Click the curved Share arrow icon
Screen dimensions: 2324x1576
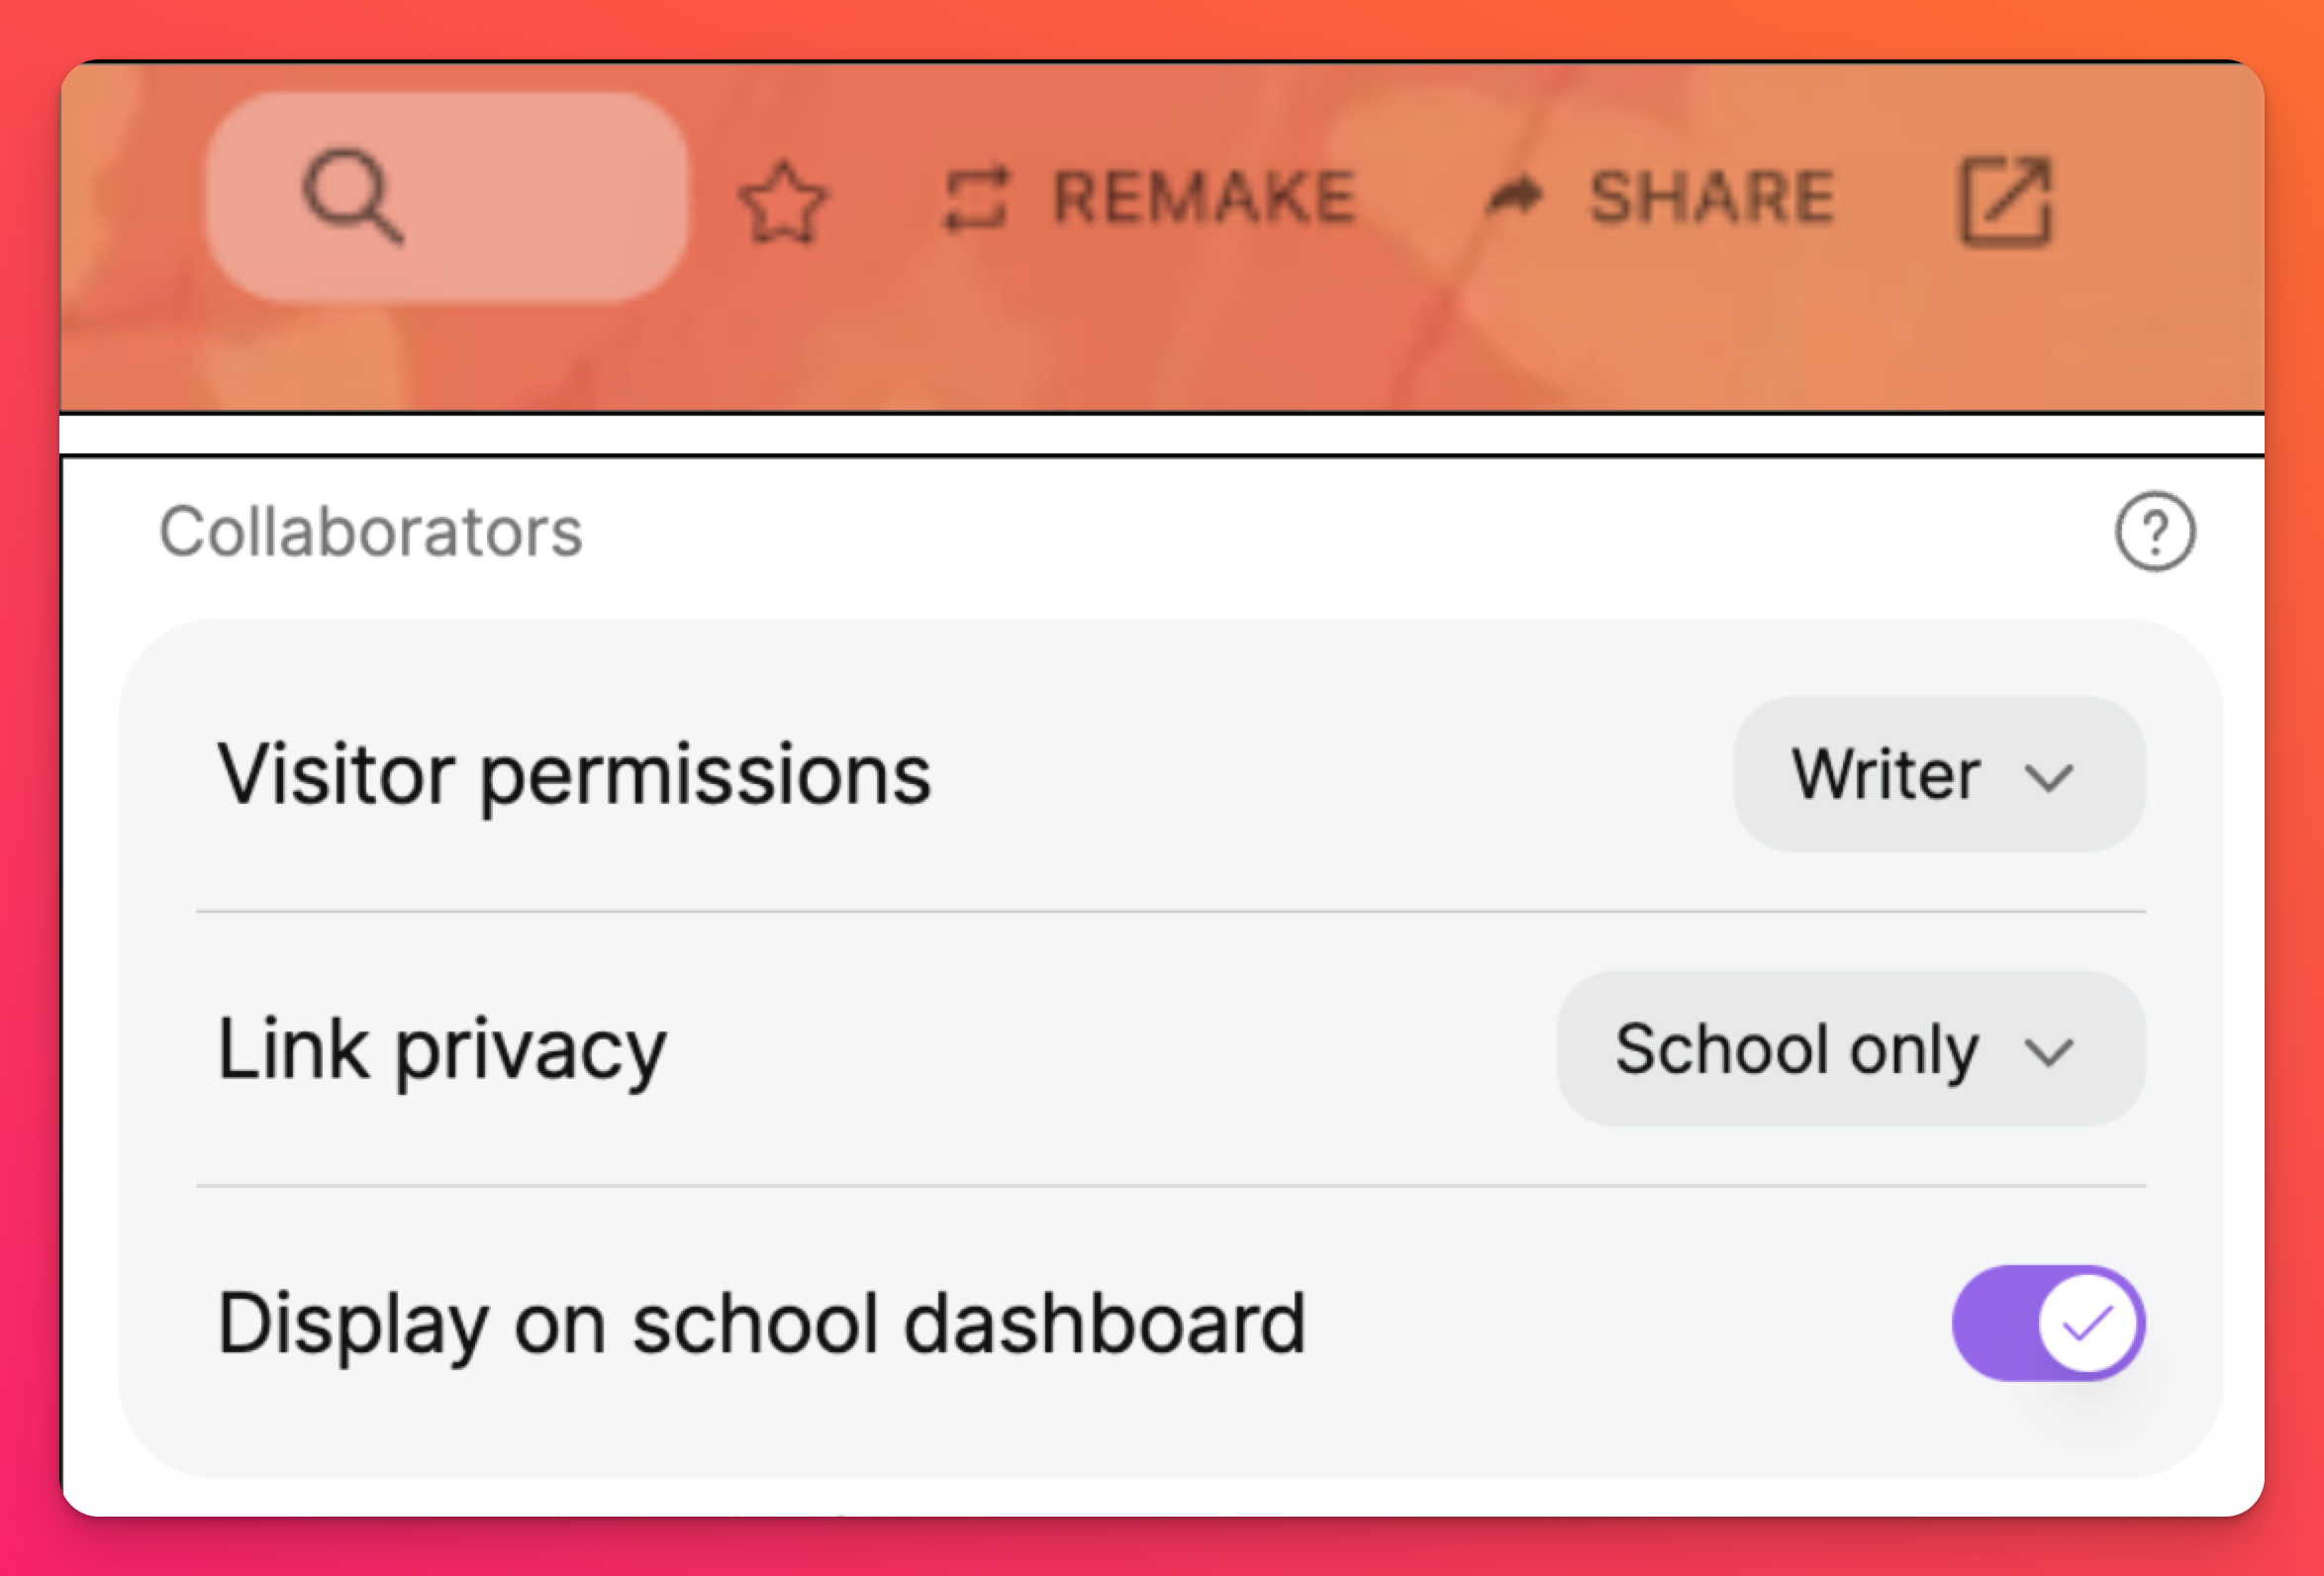pos(1515,196)
